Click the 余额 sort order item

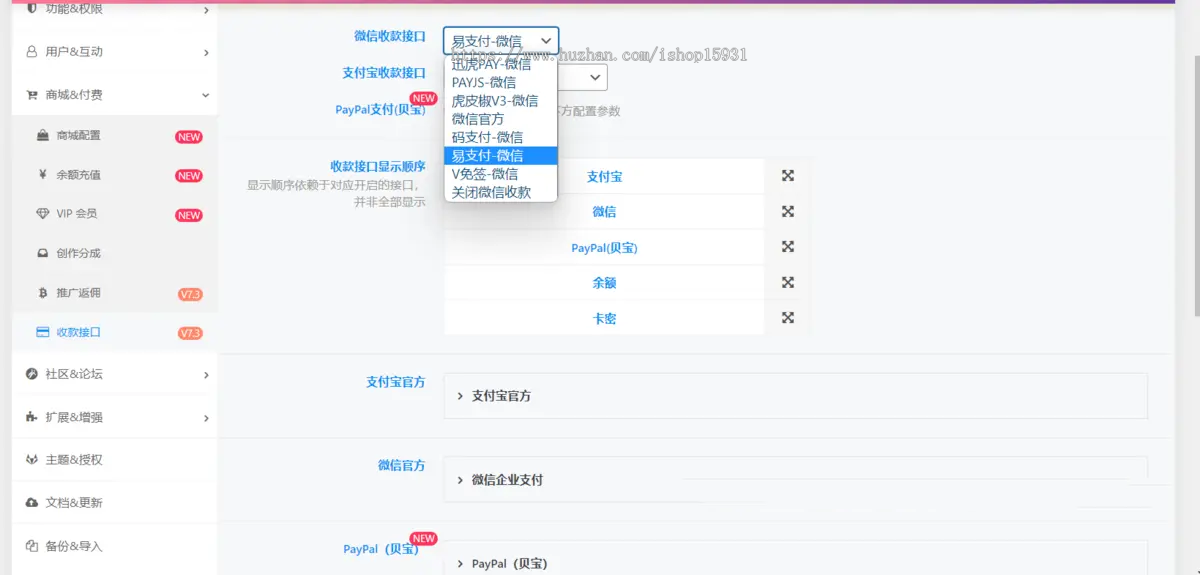[604, 282]
